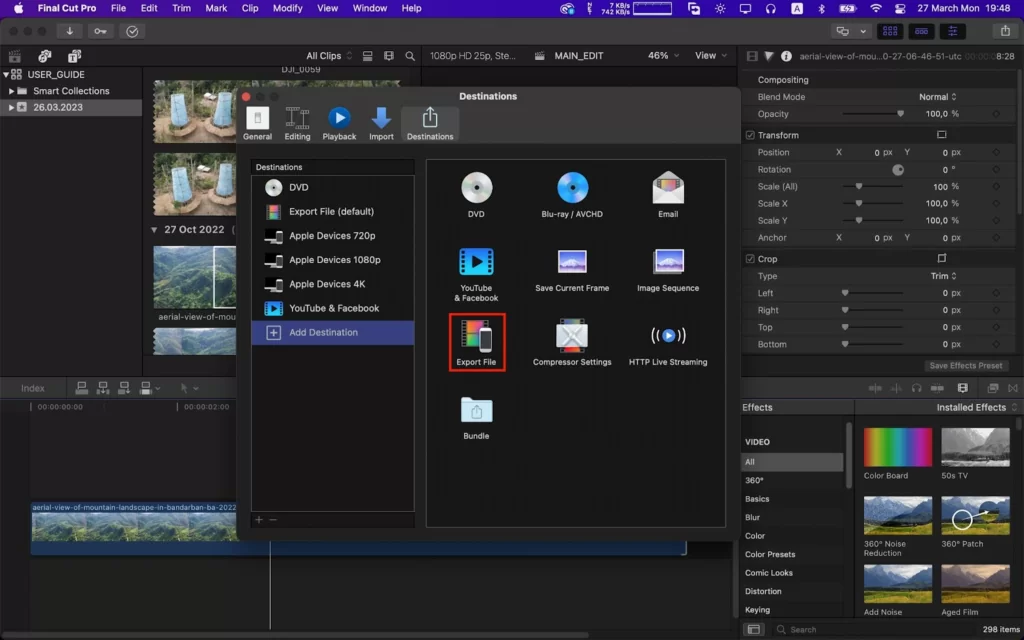The image size is (1024, 640).
Task: Choose the Blu-ray / AVCHD destination icon
Action: pyautogui.click(x=572, y=188)
